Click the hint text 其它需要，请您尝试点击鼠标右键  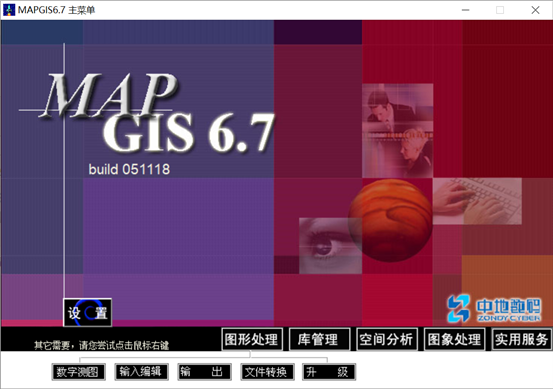tap(102, 345)
